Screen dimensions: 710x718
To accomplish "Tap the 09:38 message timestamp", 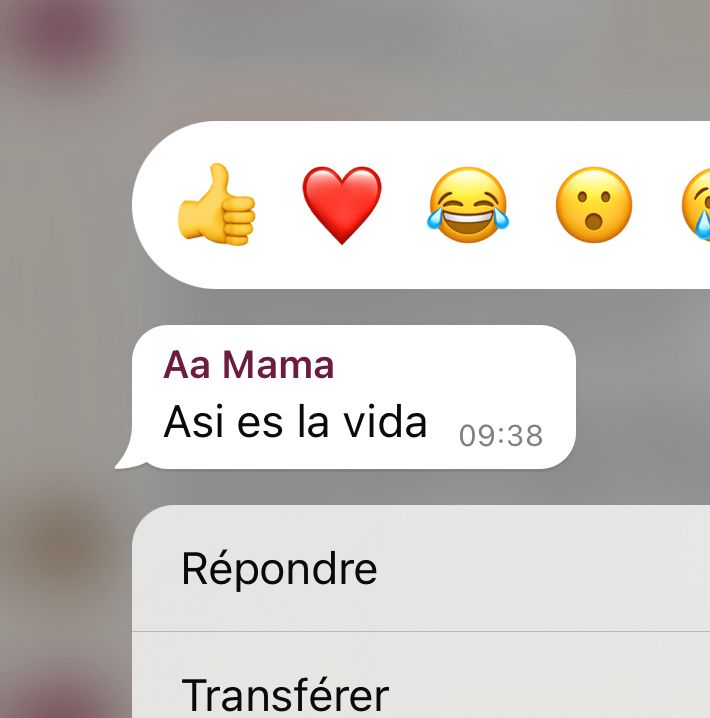I will tap(501, 435).
